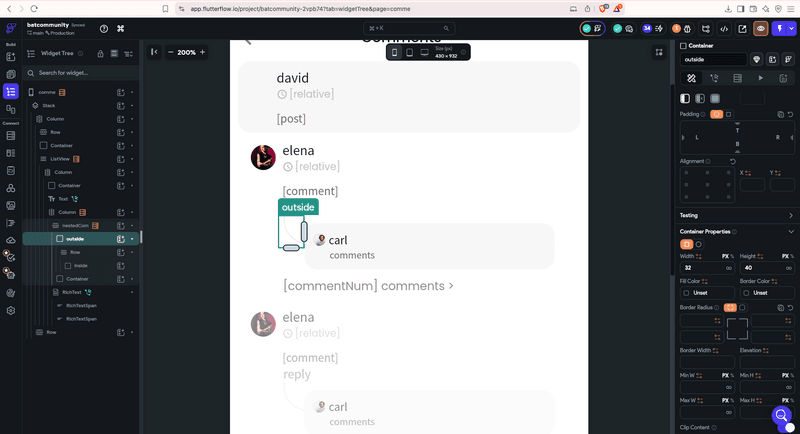Open the code view icon in top toolbar
Image resolution: width=800 pixels, height=434 pixels.
[724, 29]
